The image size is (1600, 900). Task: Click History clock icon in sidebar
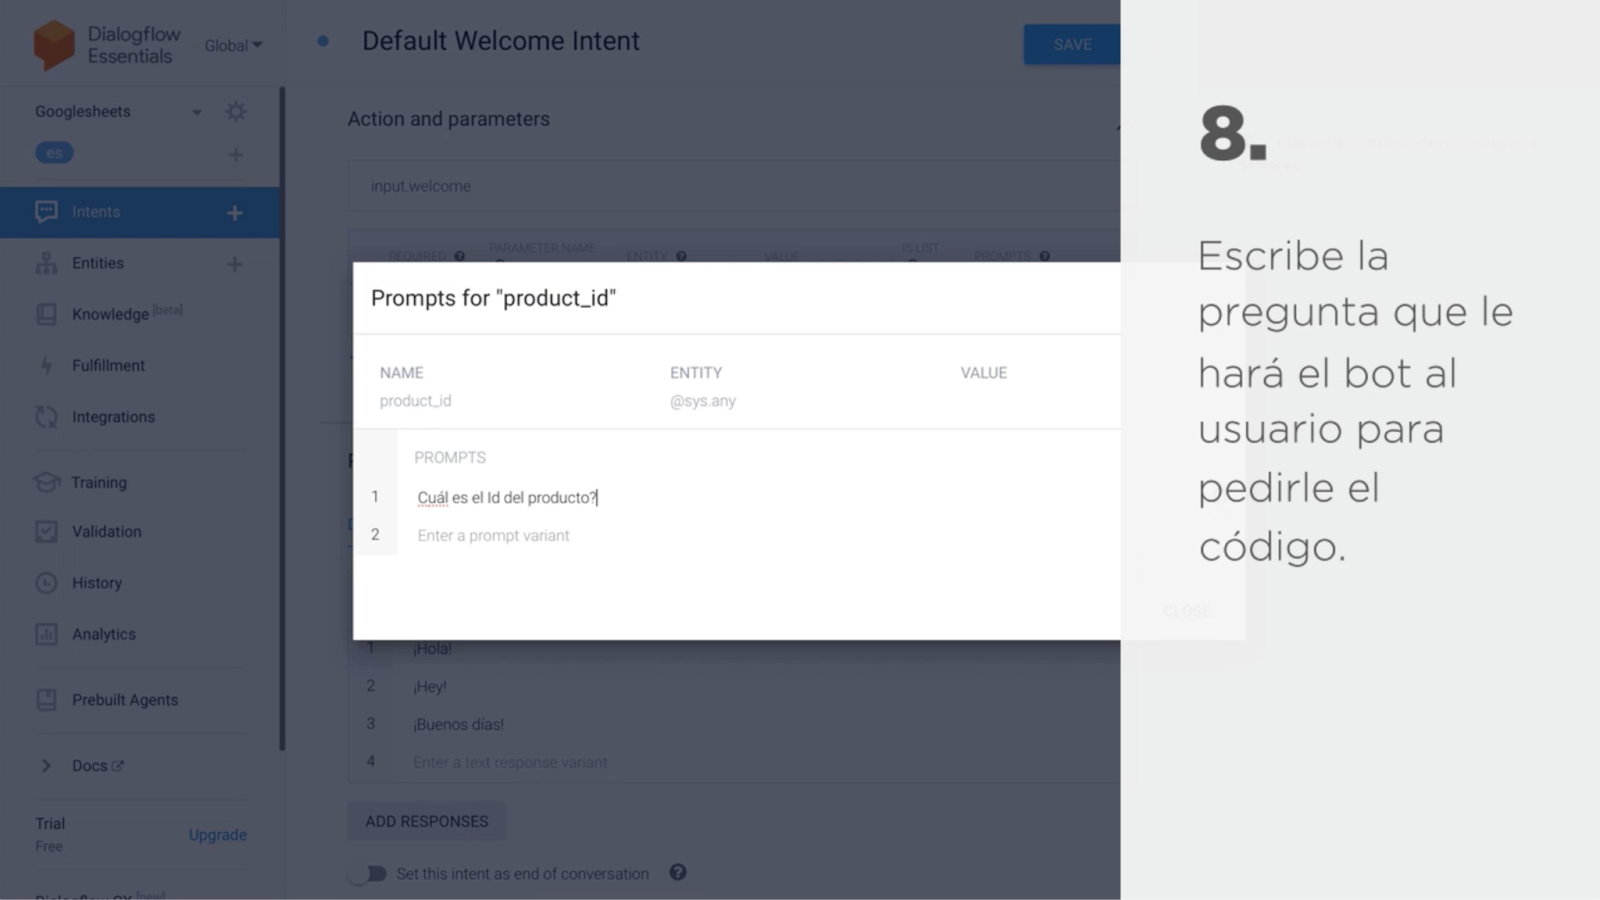(46, 583)
